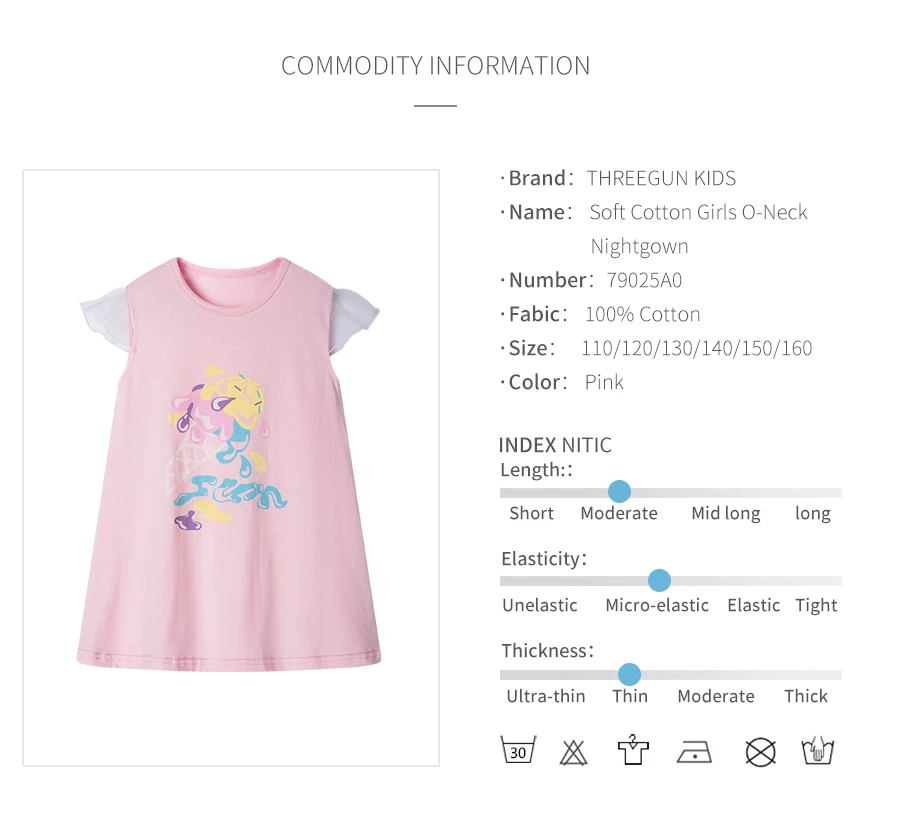
Task: Click the COMMODITY INFORMATION heading
Action: click(x=435, y=66)
